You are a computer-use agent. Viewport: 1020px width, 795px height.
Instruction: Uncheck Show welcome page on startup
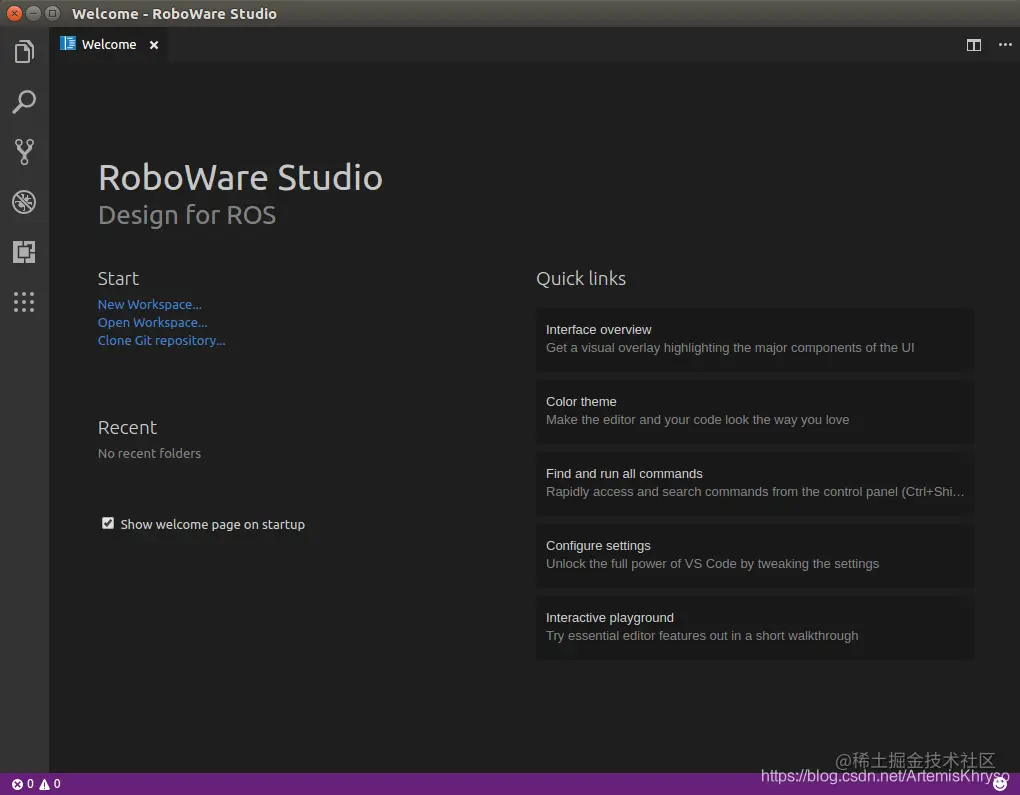pyautogui.click(x=108, y=523)
